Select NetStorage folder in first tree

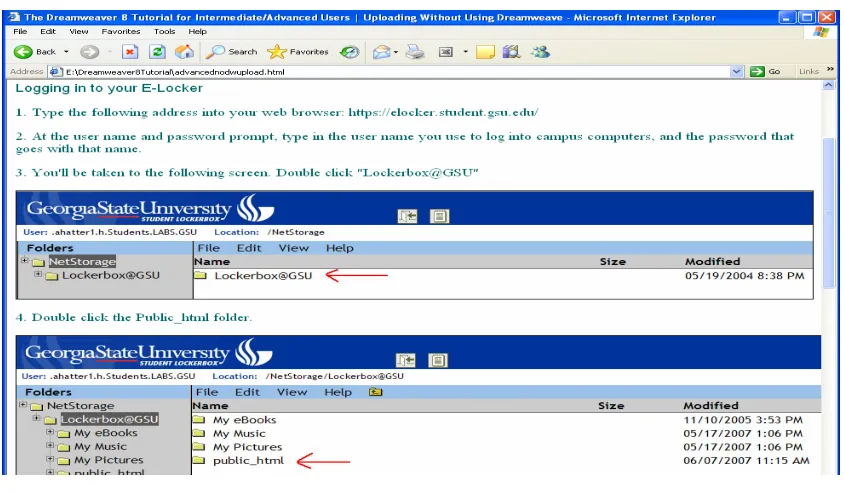coord(82,262)
